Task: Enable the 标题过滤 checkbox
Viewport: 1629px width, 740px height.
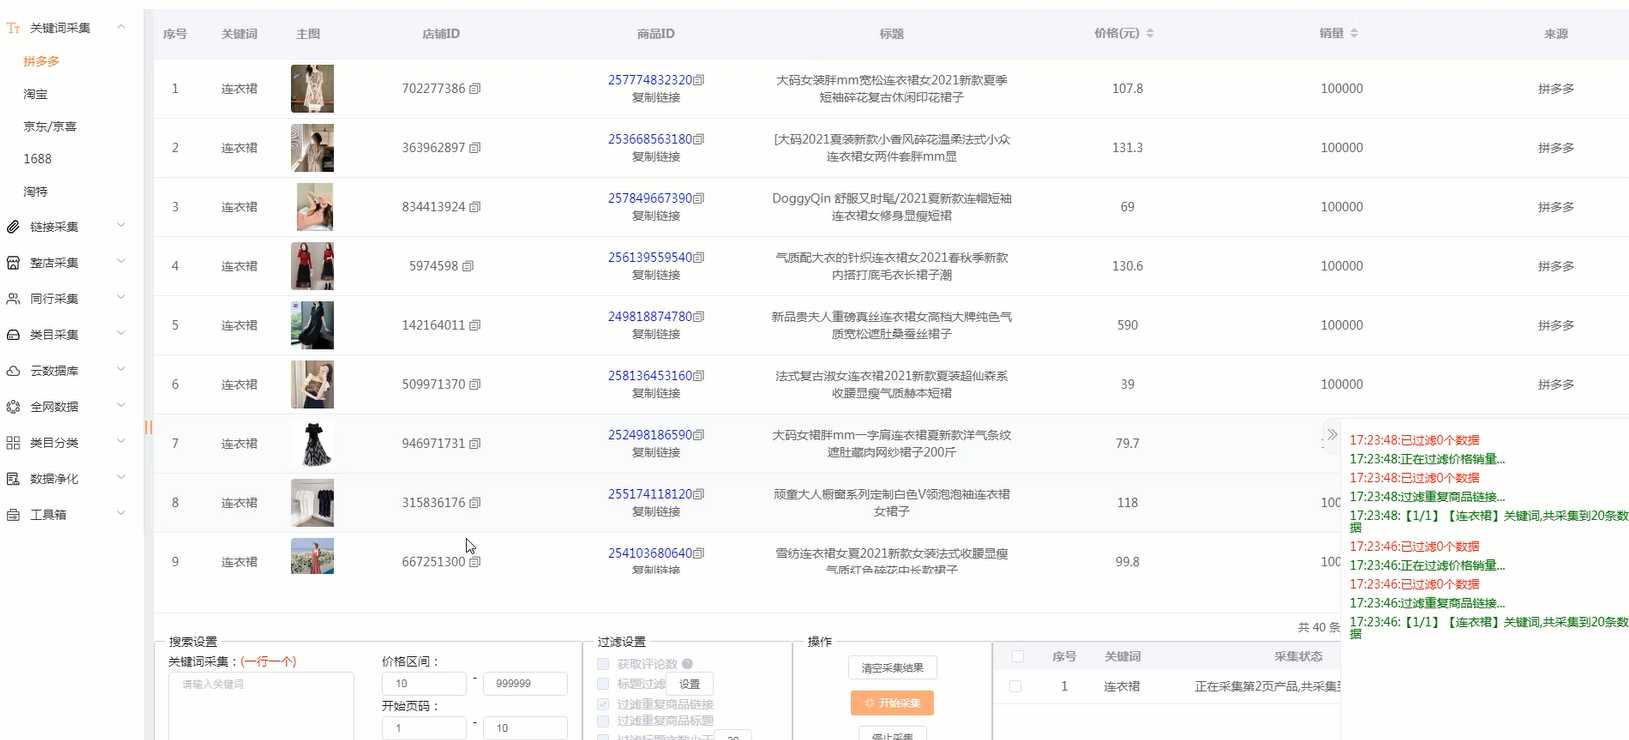Action: point(603,684)
